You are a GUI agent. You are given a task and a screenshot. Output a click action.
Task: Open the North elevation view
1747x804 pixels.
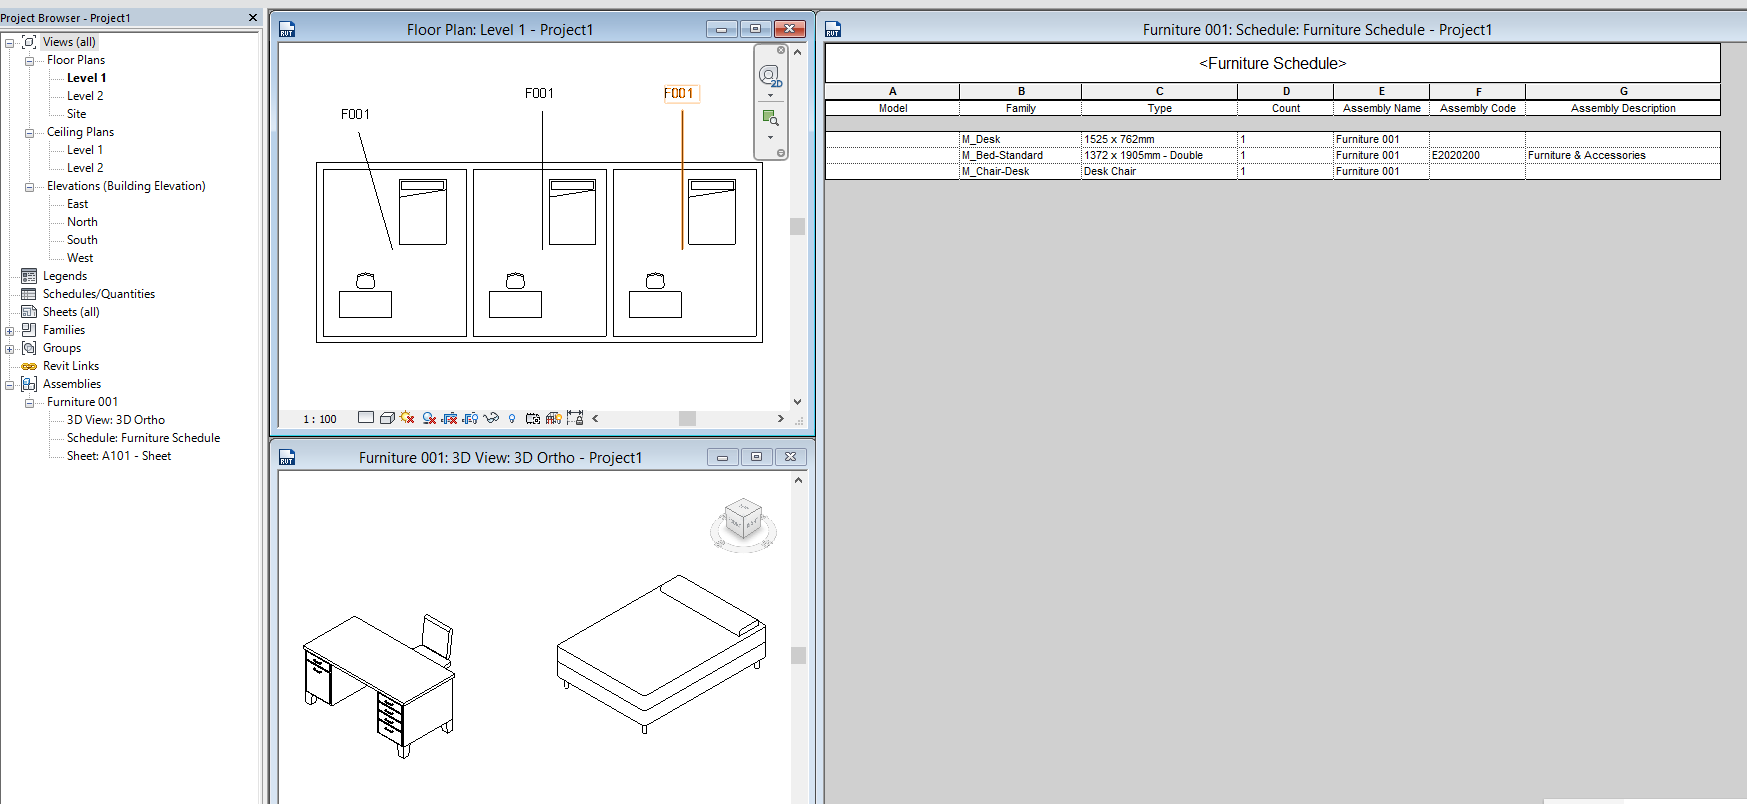[x=82, y=222]
